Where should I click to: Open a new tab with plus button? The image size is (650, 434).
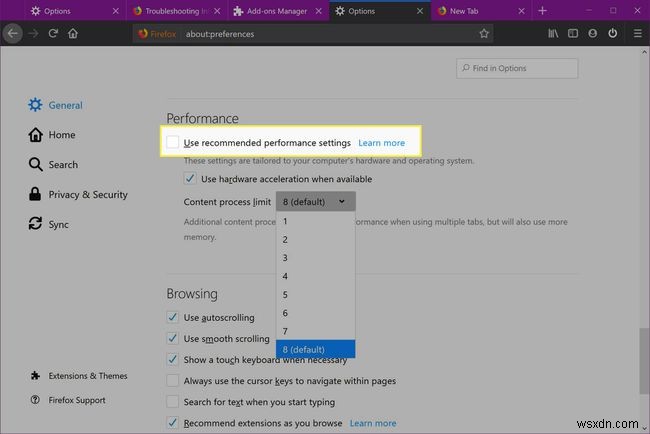pyautogui.click(x=542, y=11)
